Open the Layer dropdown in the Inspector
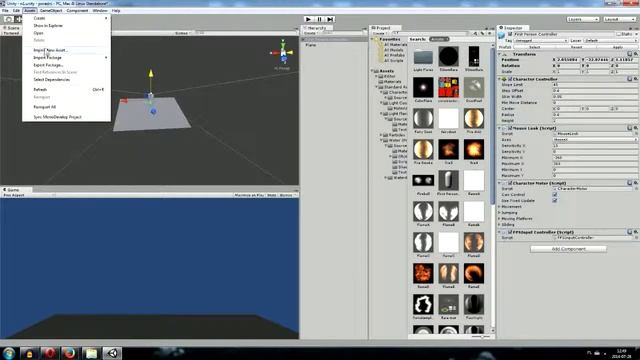This screenshot has width=640, height=360. (x=611, y=40)
